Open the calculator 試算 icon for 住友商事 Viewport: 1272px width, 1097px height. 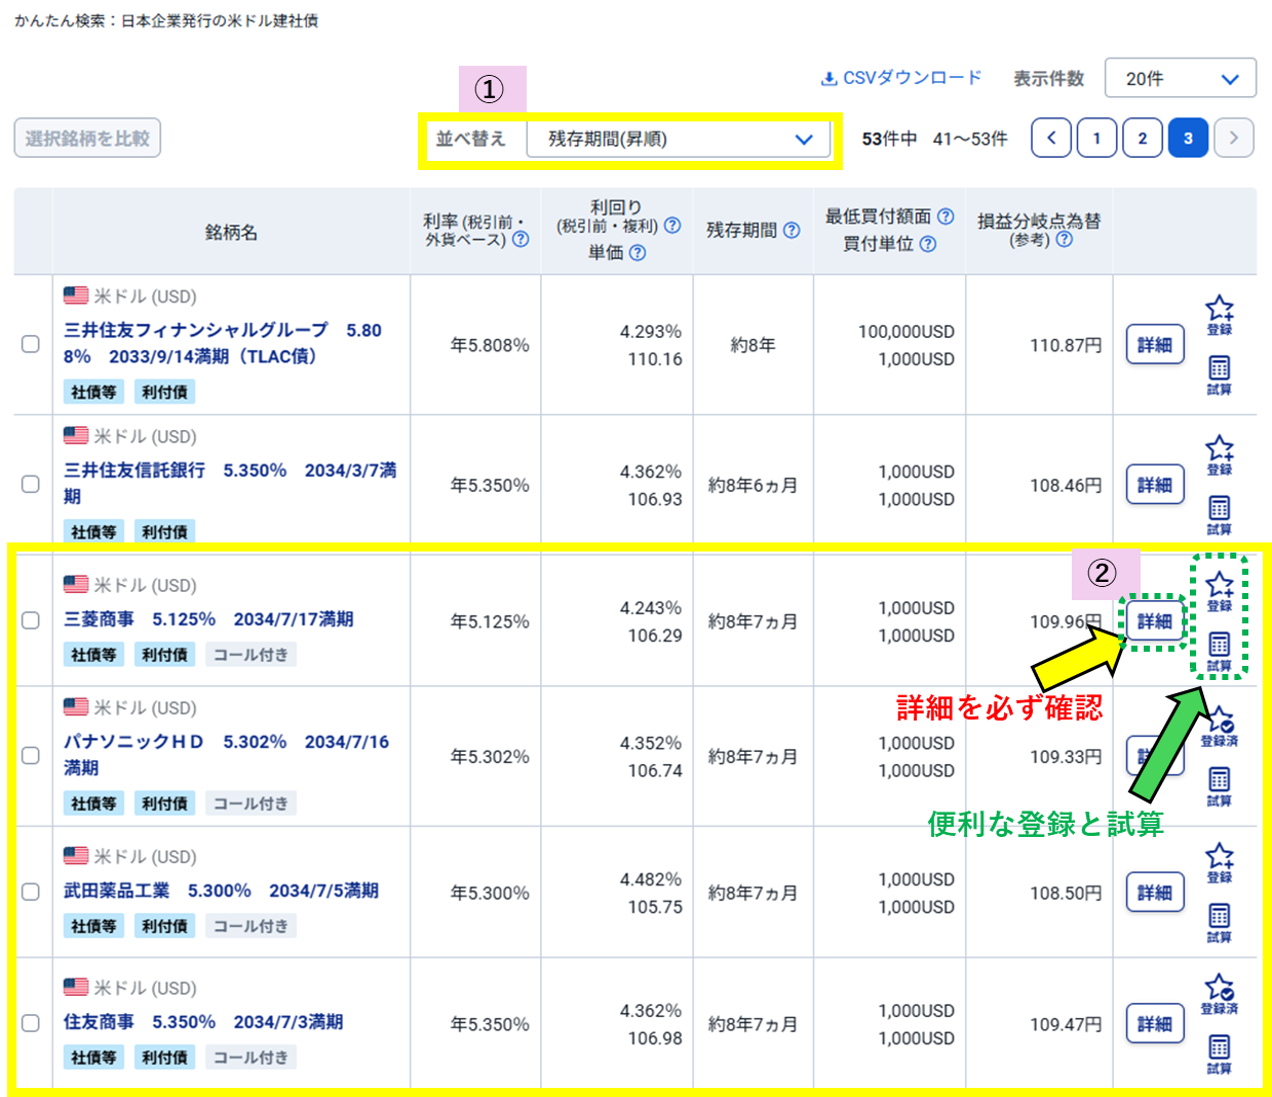[1219, 1048]
